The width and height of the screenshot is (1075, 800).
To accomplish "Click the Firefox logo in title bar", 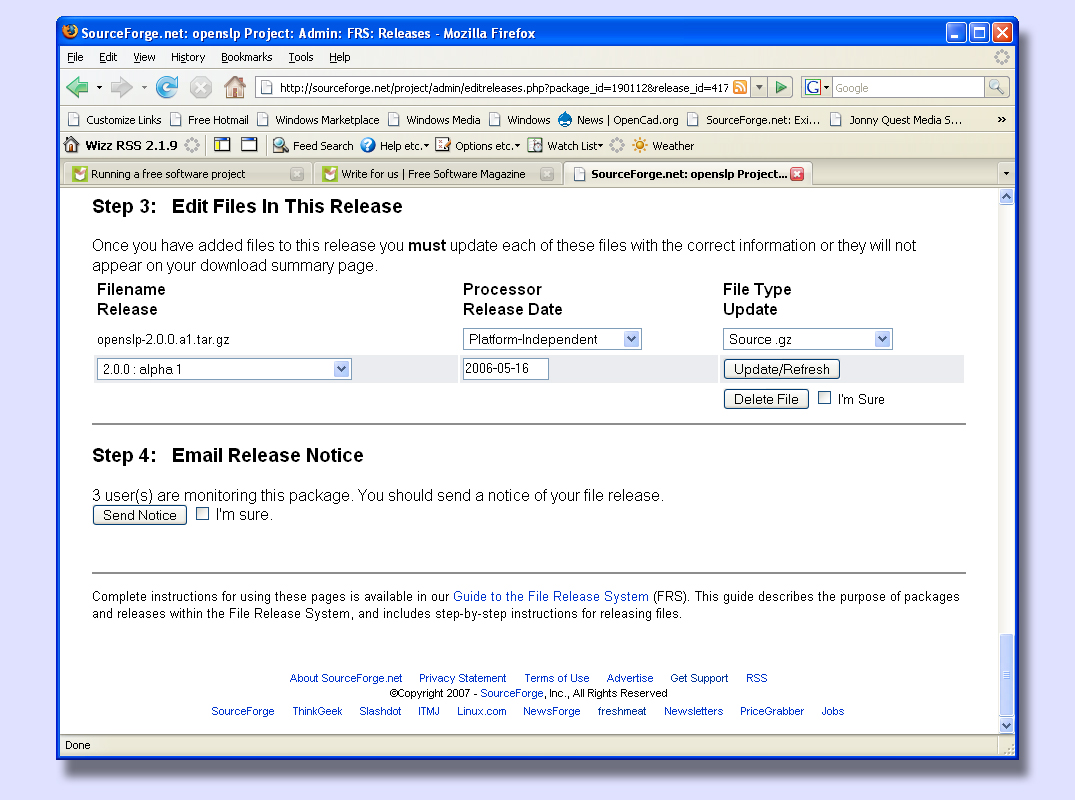I will [69, 32].
